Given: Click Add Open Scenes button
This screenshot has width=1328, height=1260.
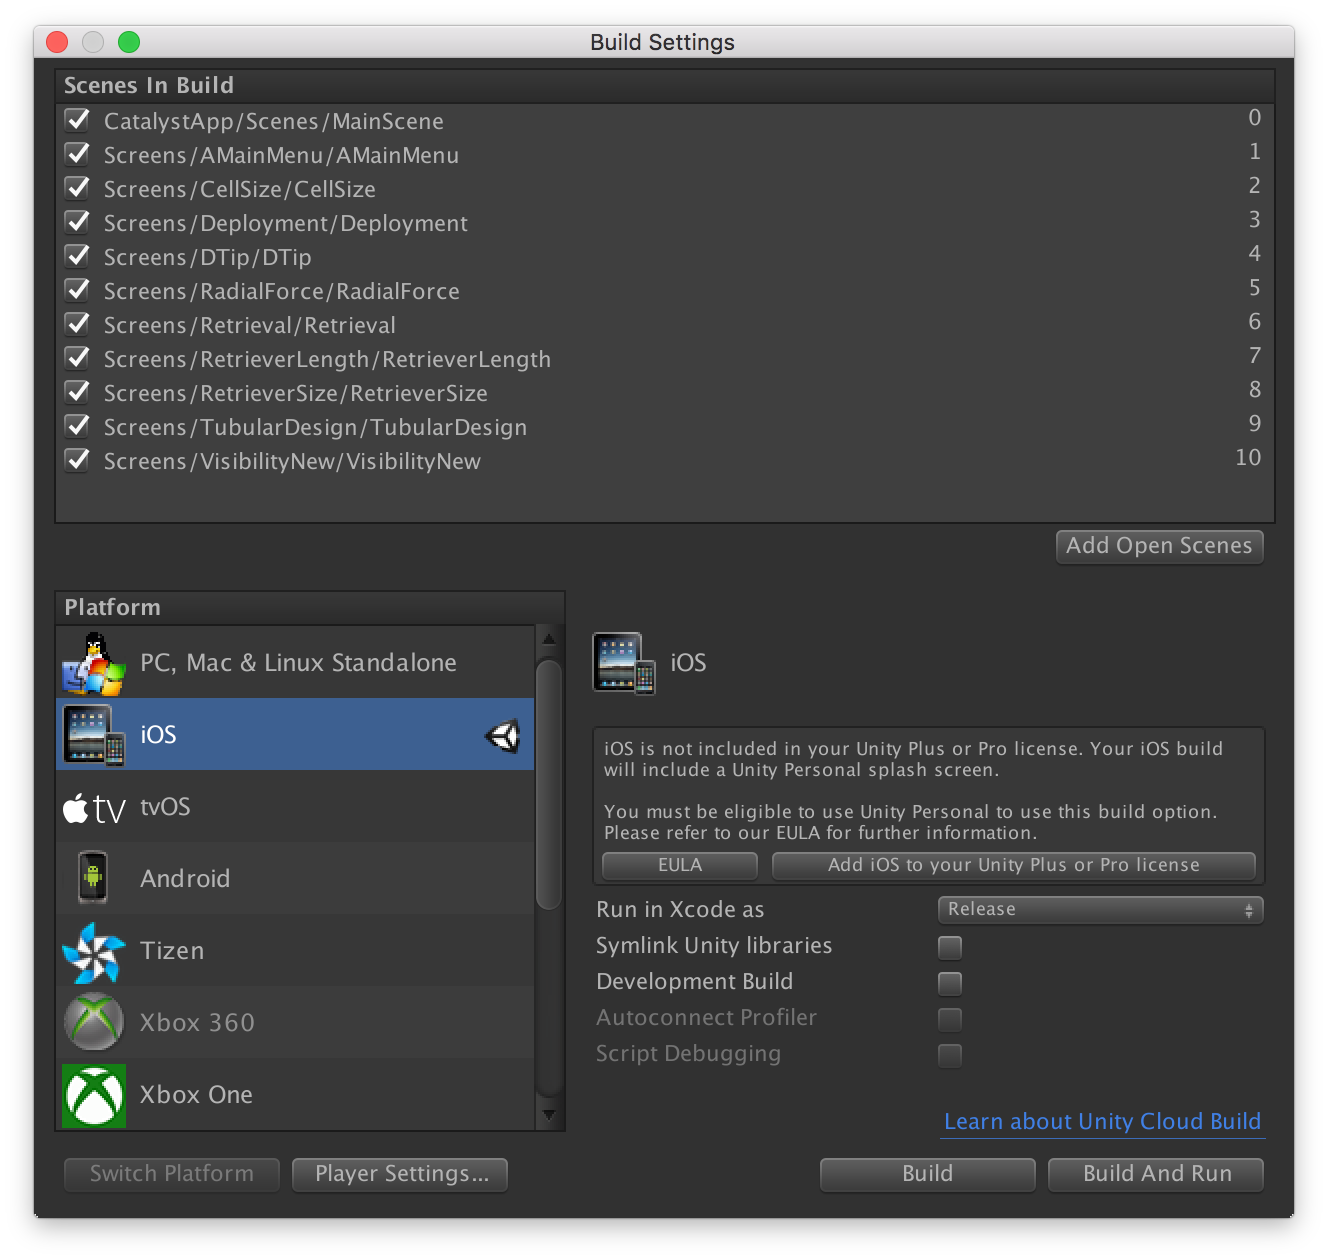Looking at the screenshot, I should pos(1159,546).
